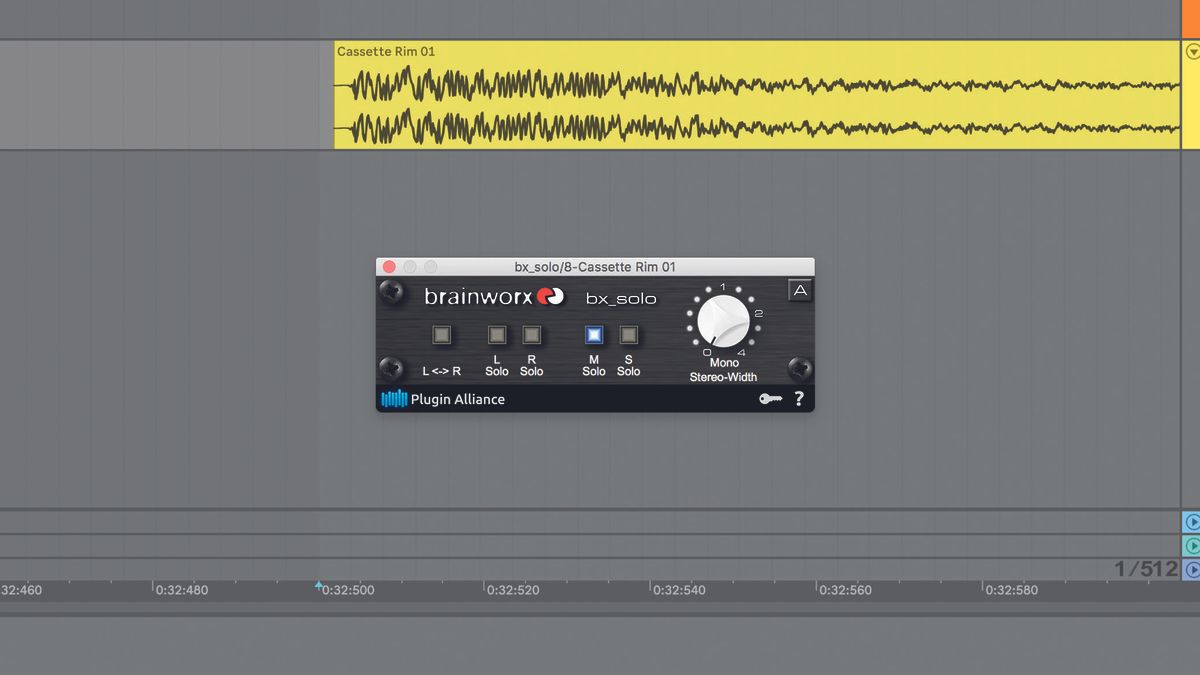The height and width of the screenshot is (675, 1200).
Task: Click the A icon in the plugin's top-right corner
Action: [799, 289]
